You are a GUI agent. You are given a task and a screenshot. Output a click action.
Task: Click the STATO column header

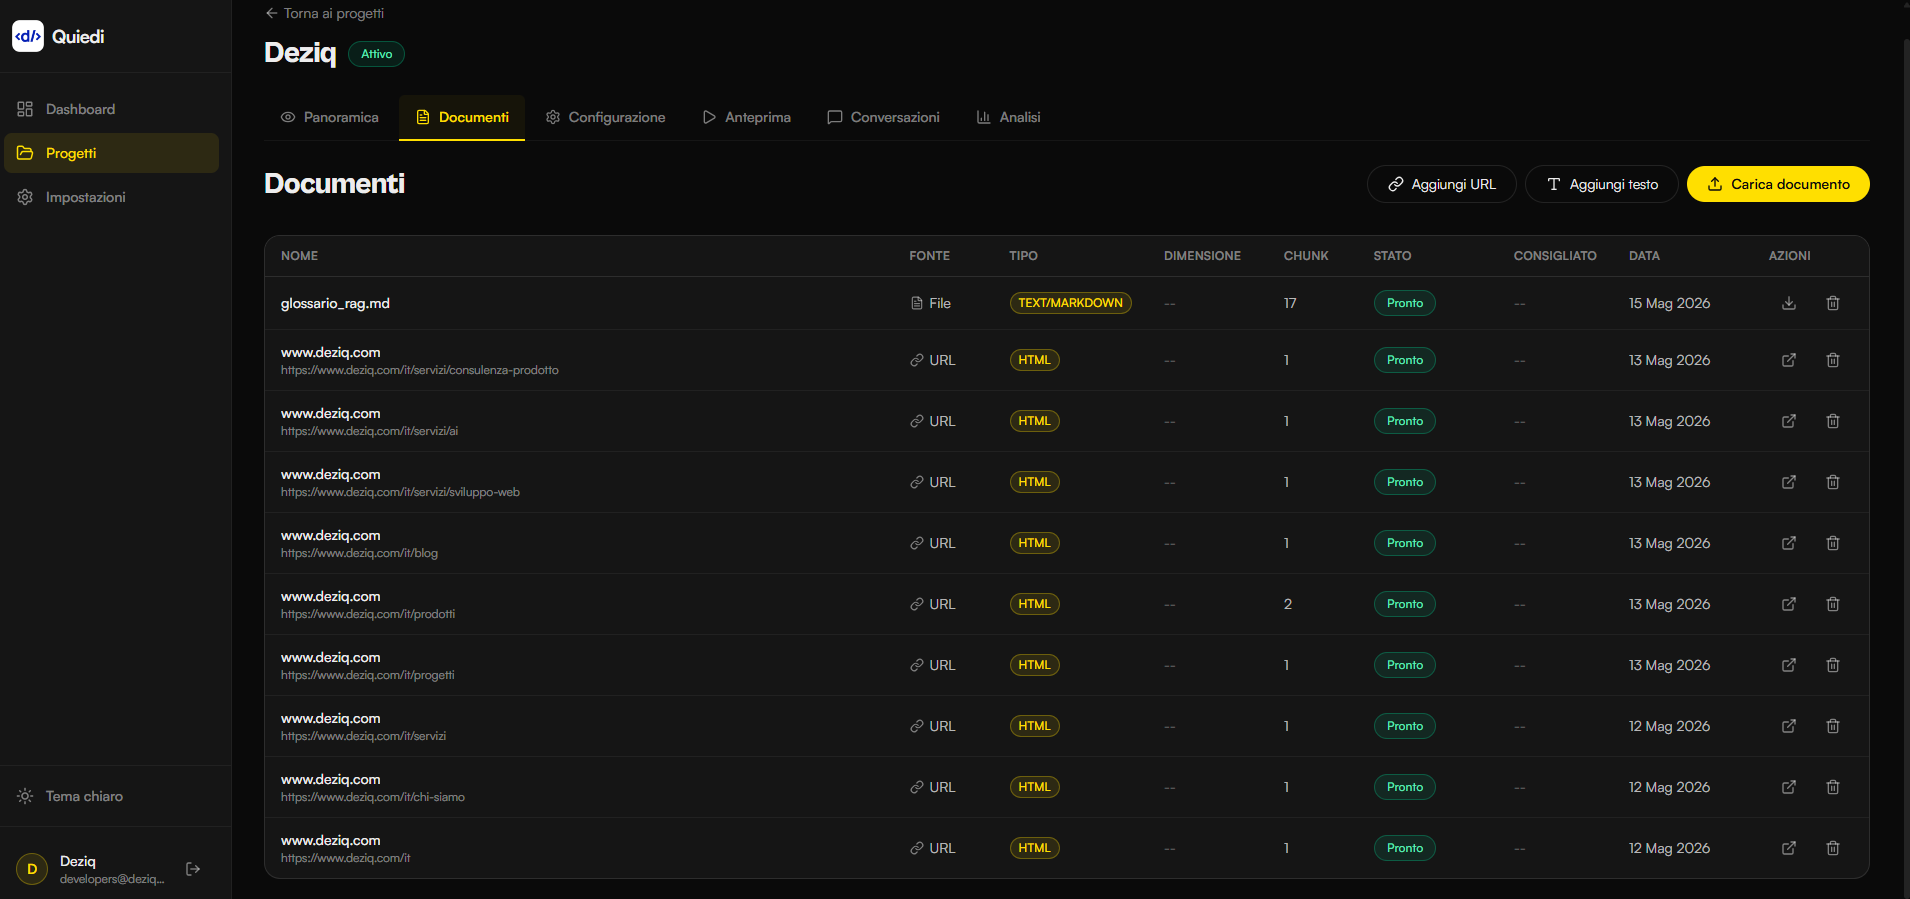pyautogui.click(x=1392, y=256)
